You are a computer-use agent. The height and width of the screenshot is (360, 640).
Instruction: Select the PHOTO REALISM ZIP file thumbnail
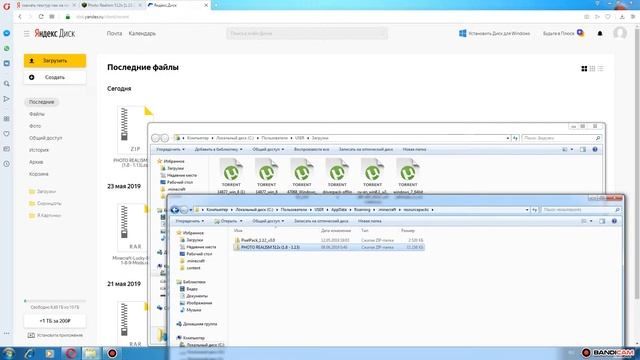[x=132, y=130]
